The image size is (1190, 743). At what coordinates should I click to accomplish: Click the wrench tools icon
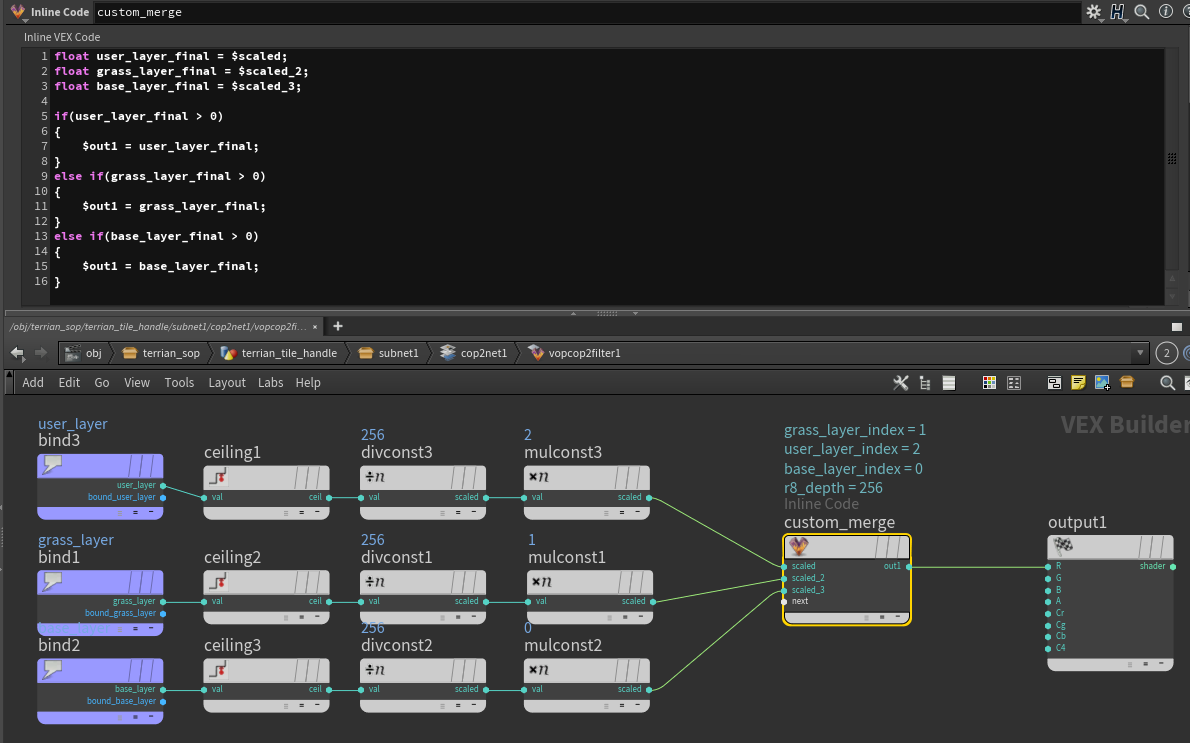[x=900, y=382]
